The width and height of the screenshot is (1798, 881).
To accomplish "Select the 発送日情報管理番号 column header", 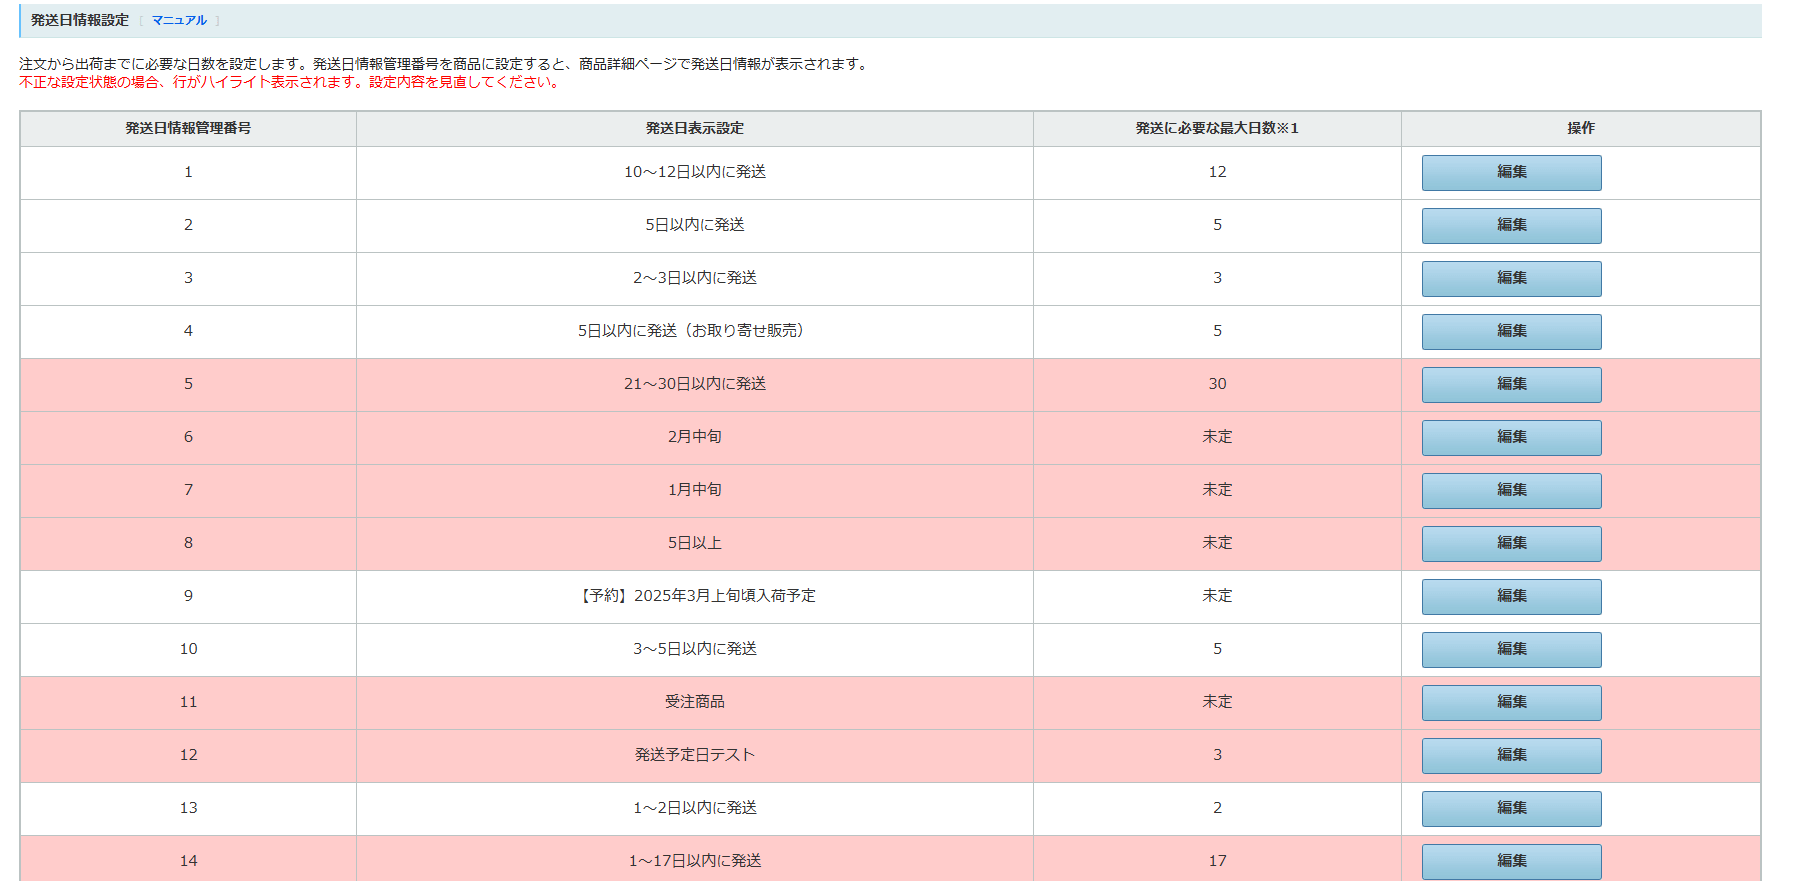I will [188, 128].
